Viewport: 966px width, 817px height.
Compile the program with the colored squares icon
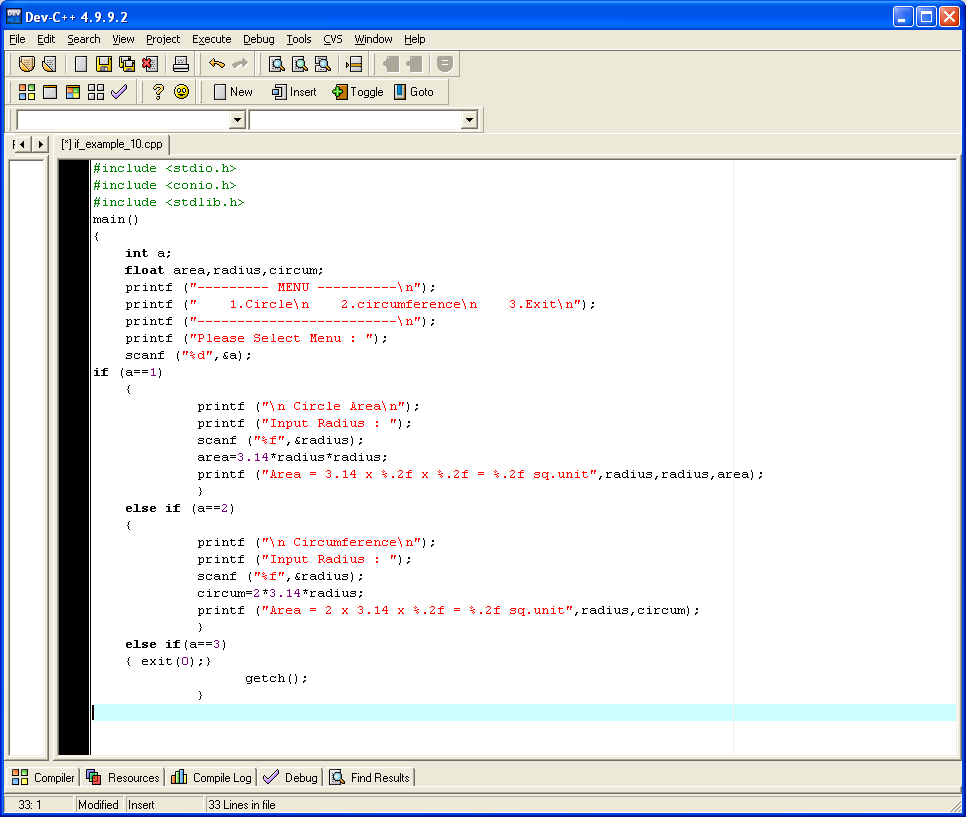point(26,92)
